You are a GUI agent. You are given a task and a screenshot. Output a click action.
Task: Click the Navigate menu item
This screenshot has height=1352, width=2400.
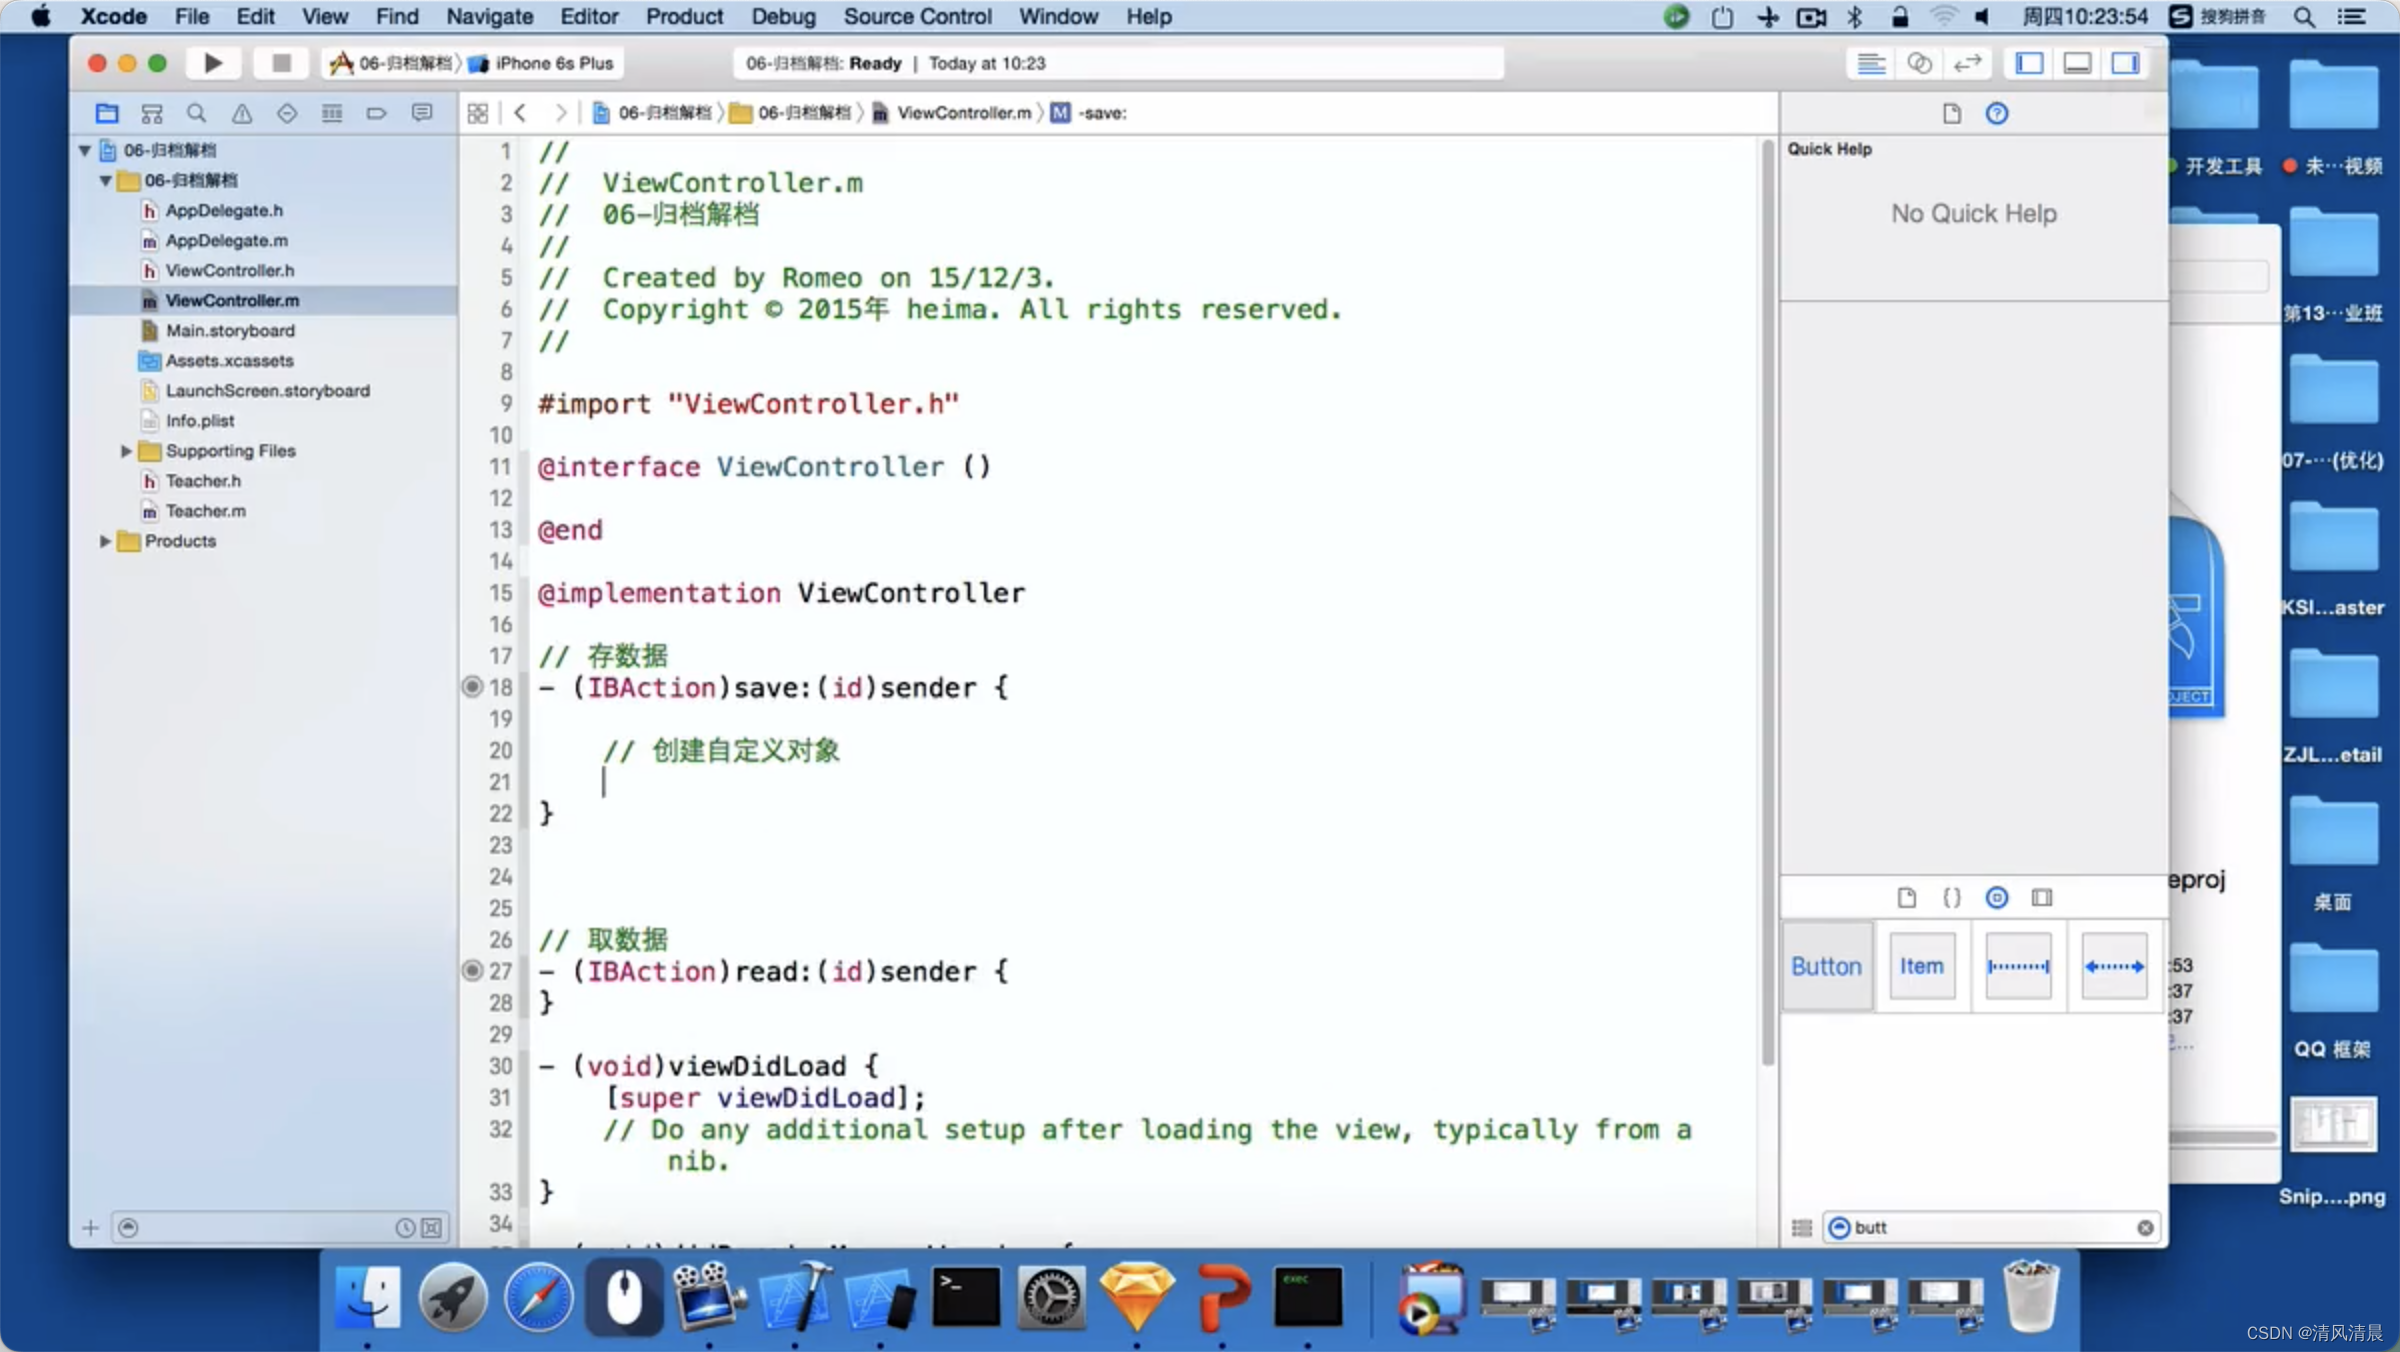pyautogui.click(x=491, y=16)
